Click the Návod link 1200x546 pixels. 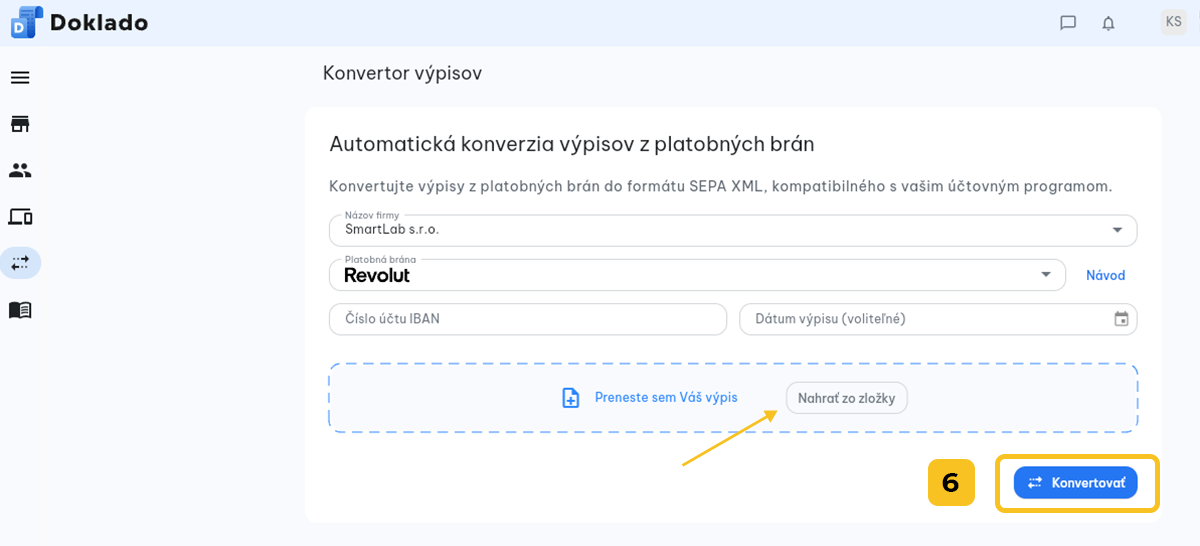coord(1106,275)
